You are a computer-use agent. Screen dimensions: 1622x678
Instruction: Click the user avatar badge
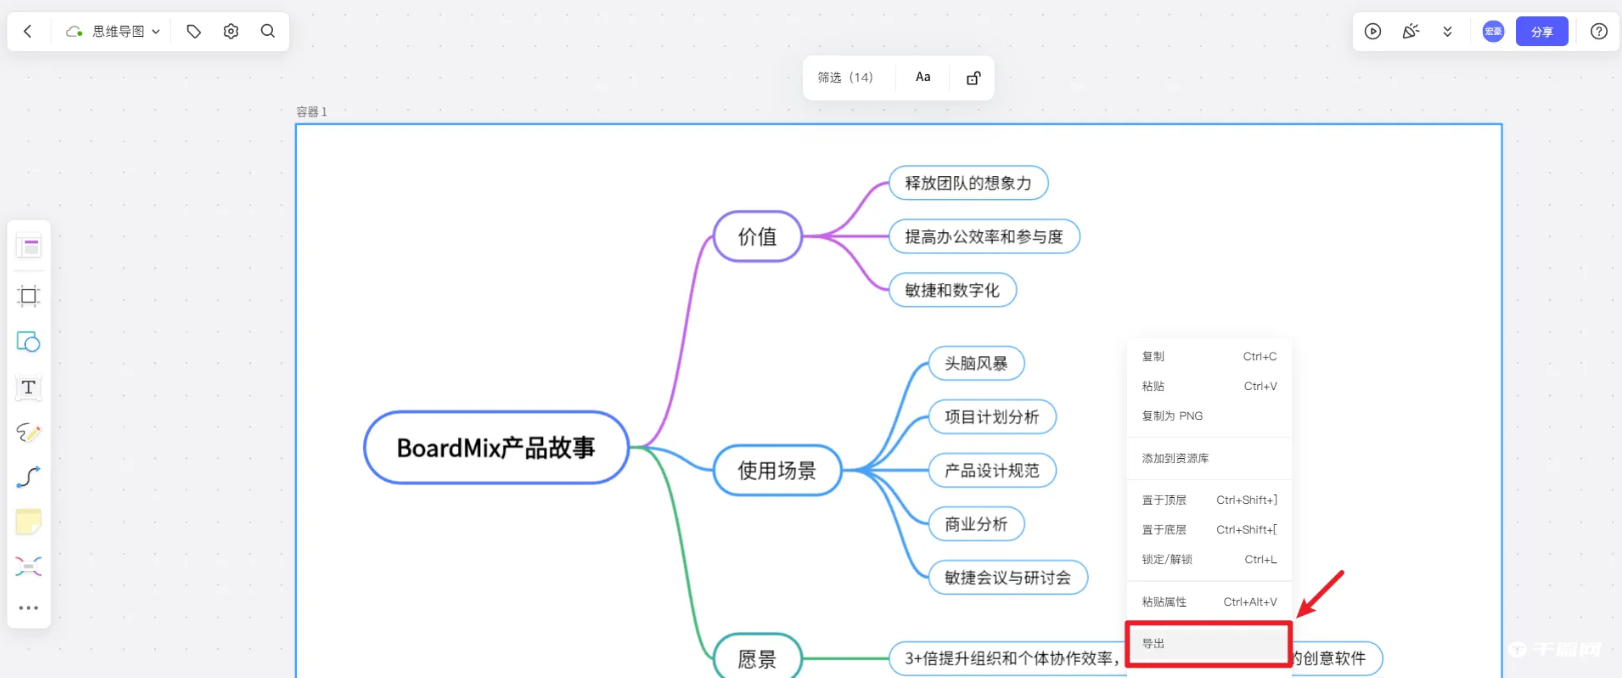tap(1493, 32)
